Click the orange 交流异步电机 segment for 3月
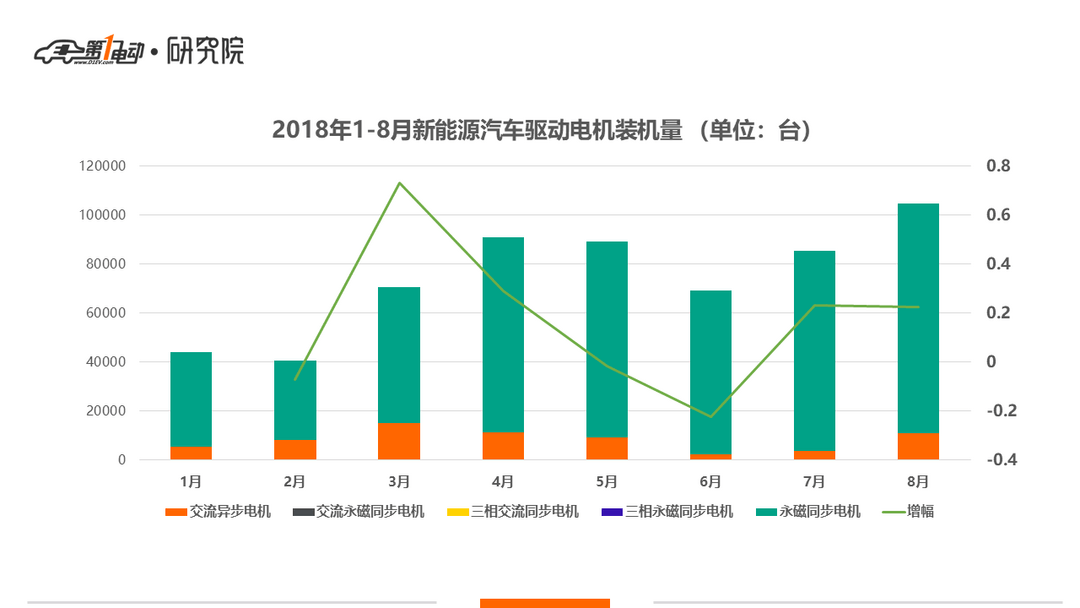This screenshot has height=608, width=1080. tap(399, 441)
